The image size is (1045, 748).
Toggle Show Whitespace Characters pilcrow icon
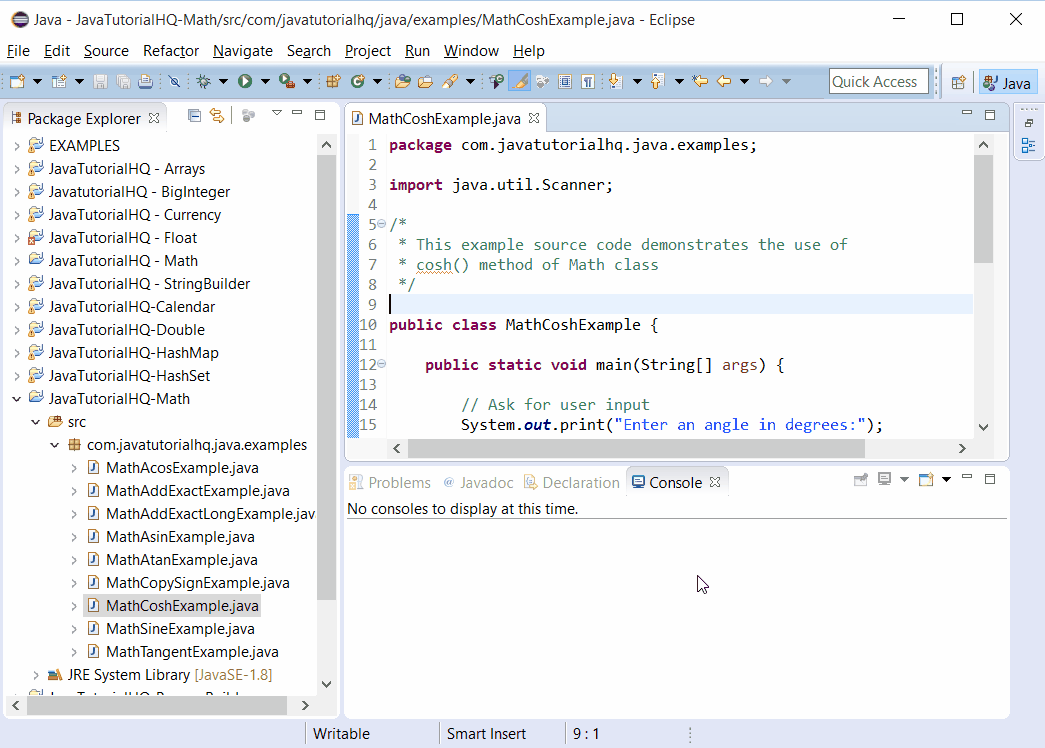(588, 81)
